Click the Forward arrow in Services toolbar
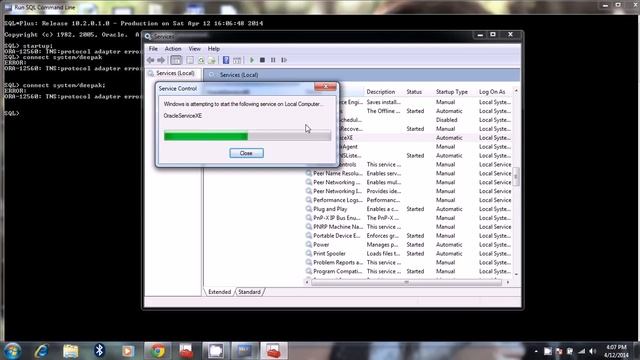Image resolution: width=640 pixels, height=360 pixels. (161, 60)
